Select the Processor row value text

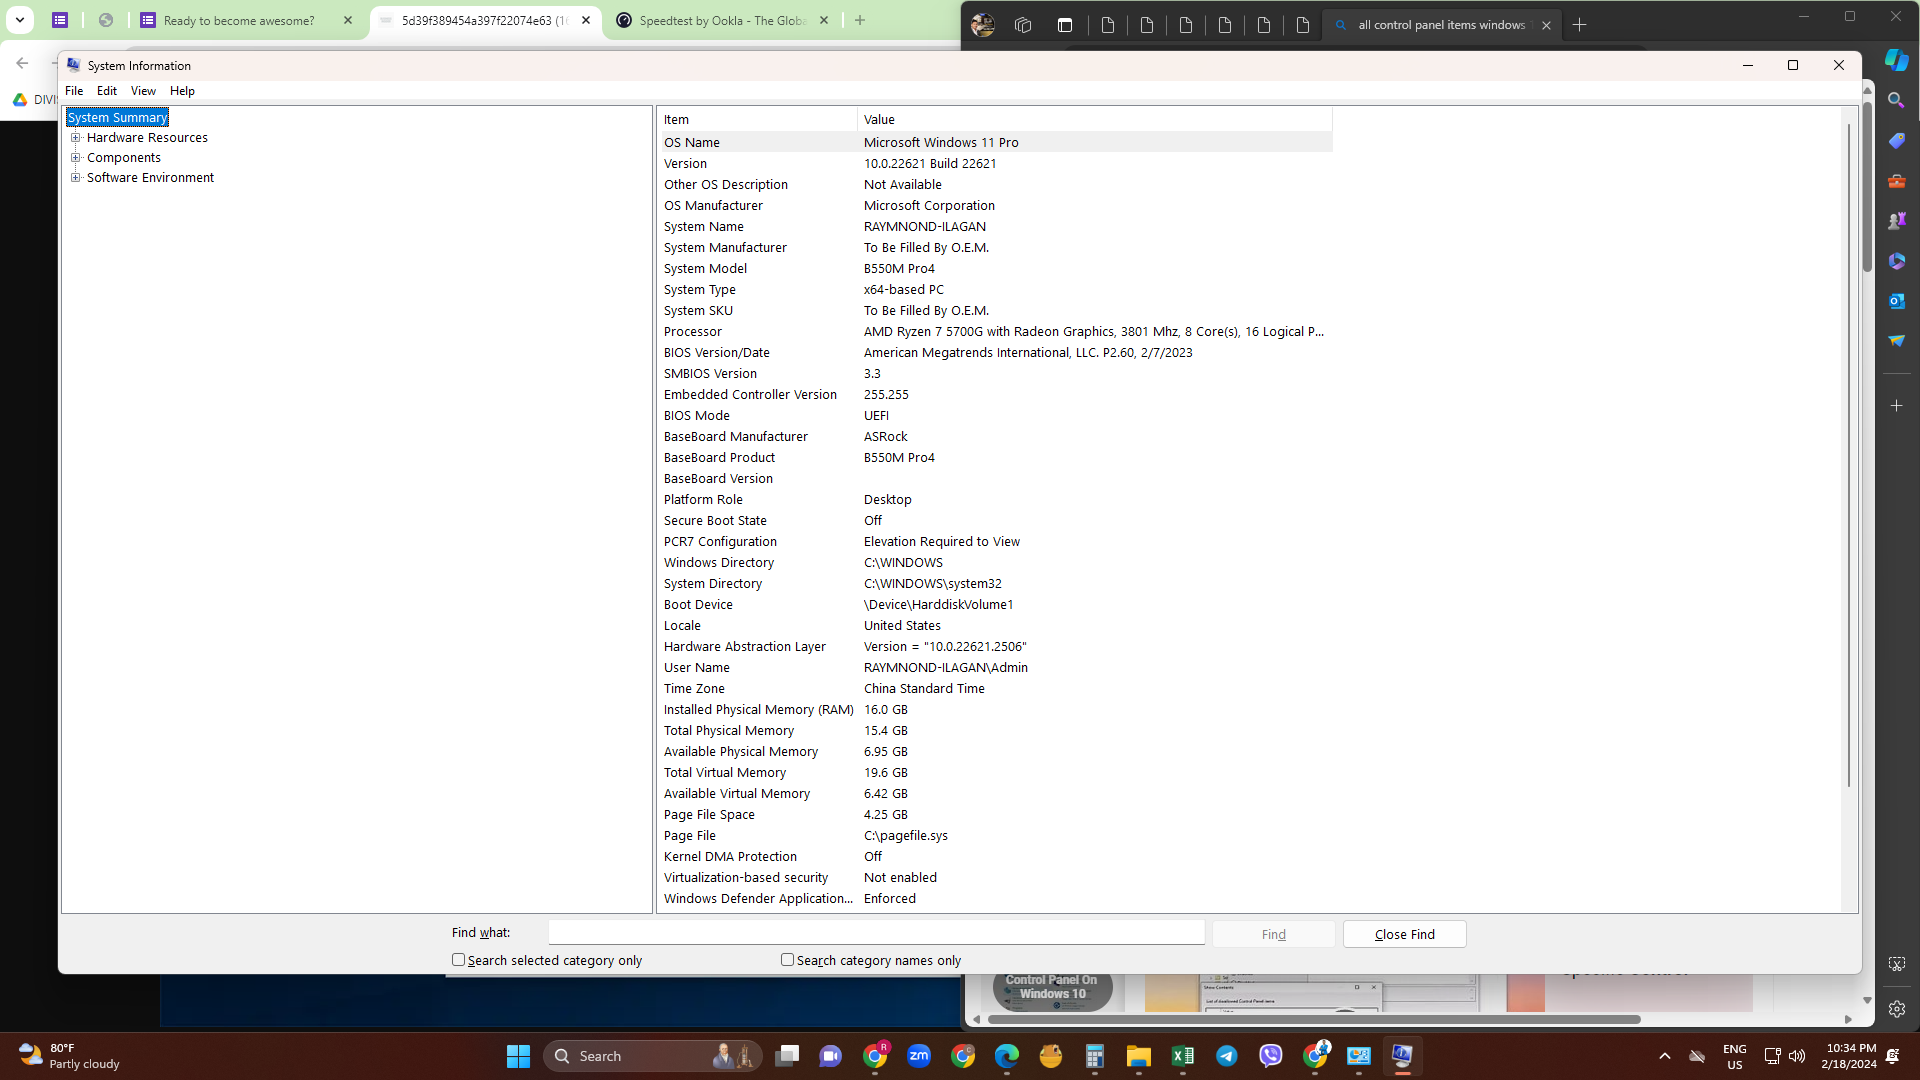pos(1093,332)
